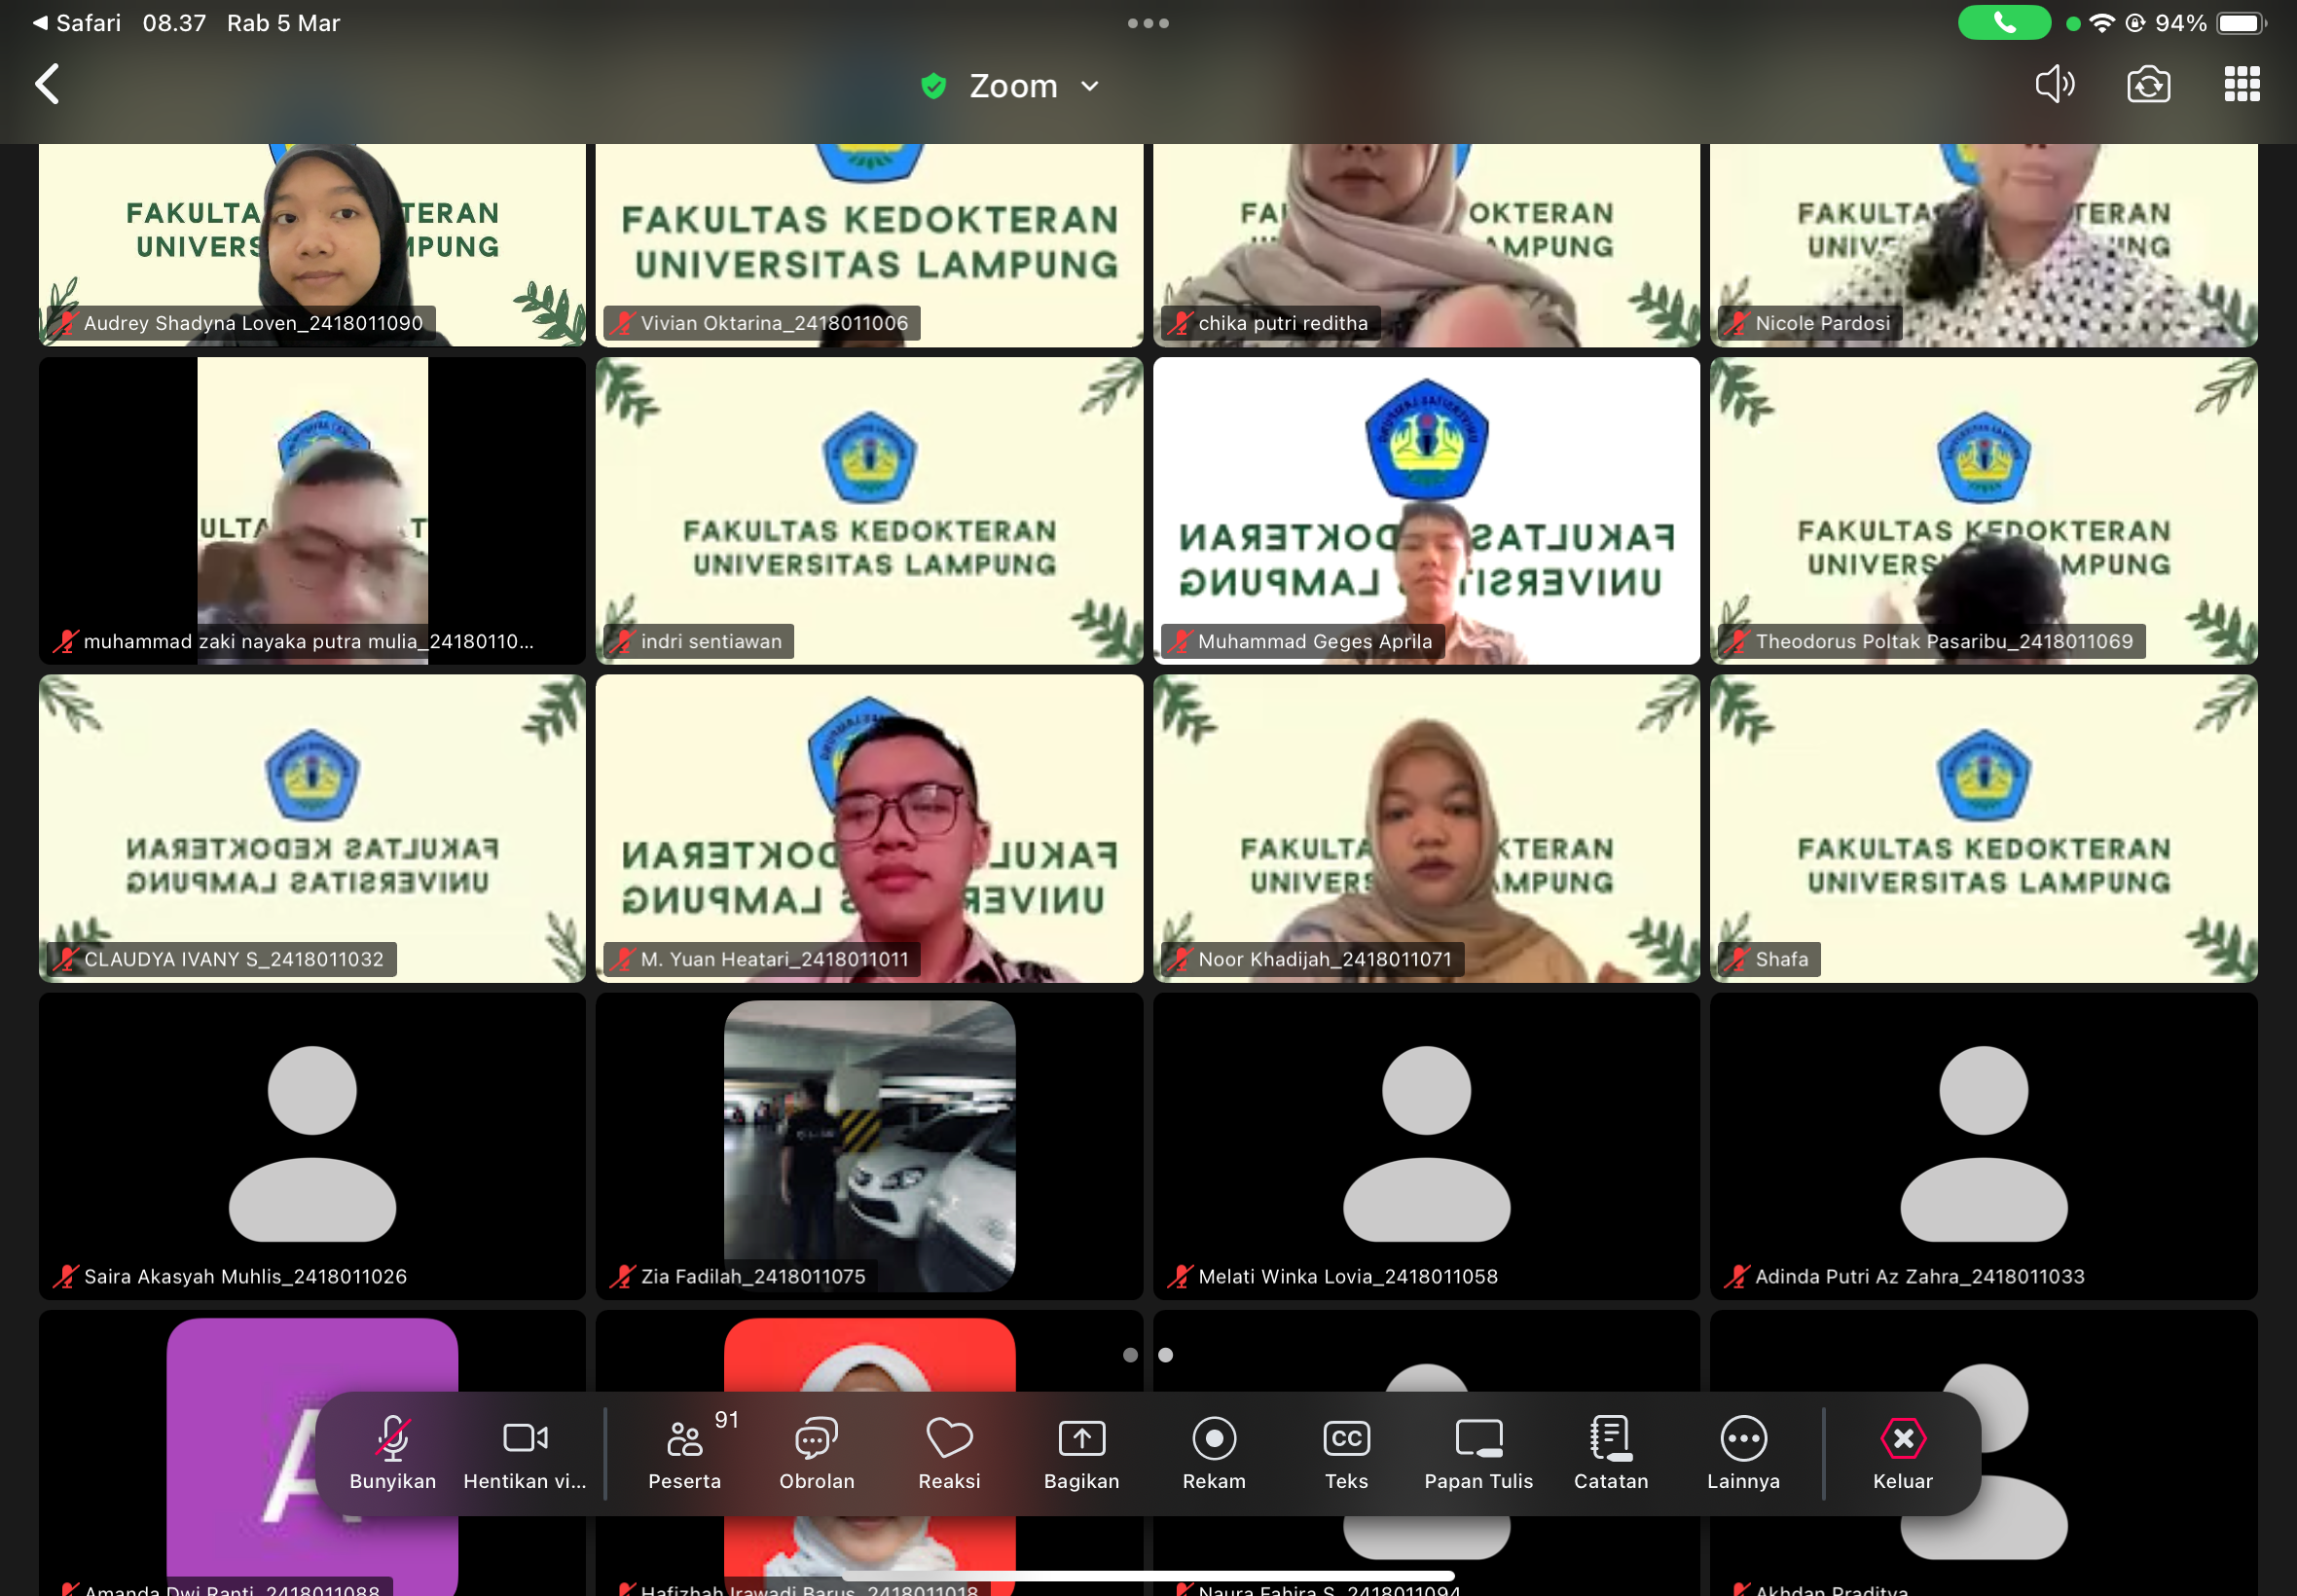Open the Peserta participants list
Screen dimensions: 2297x1596
pyautogui.click(x=684, y=1453)
